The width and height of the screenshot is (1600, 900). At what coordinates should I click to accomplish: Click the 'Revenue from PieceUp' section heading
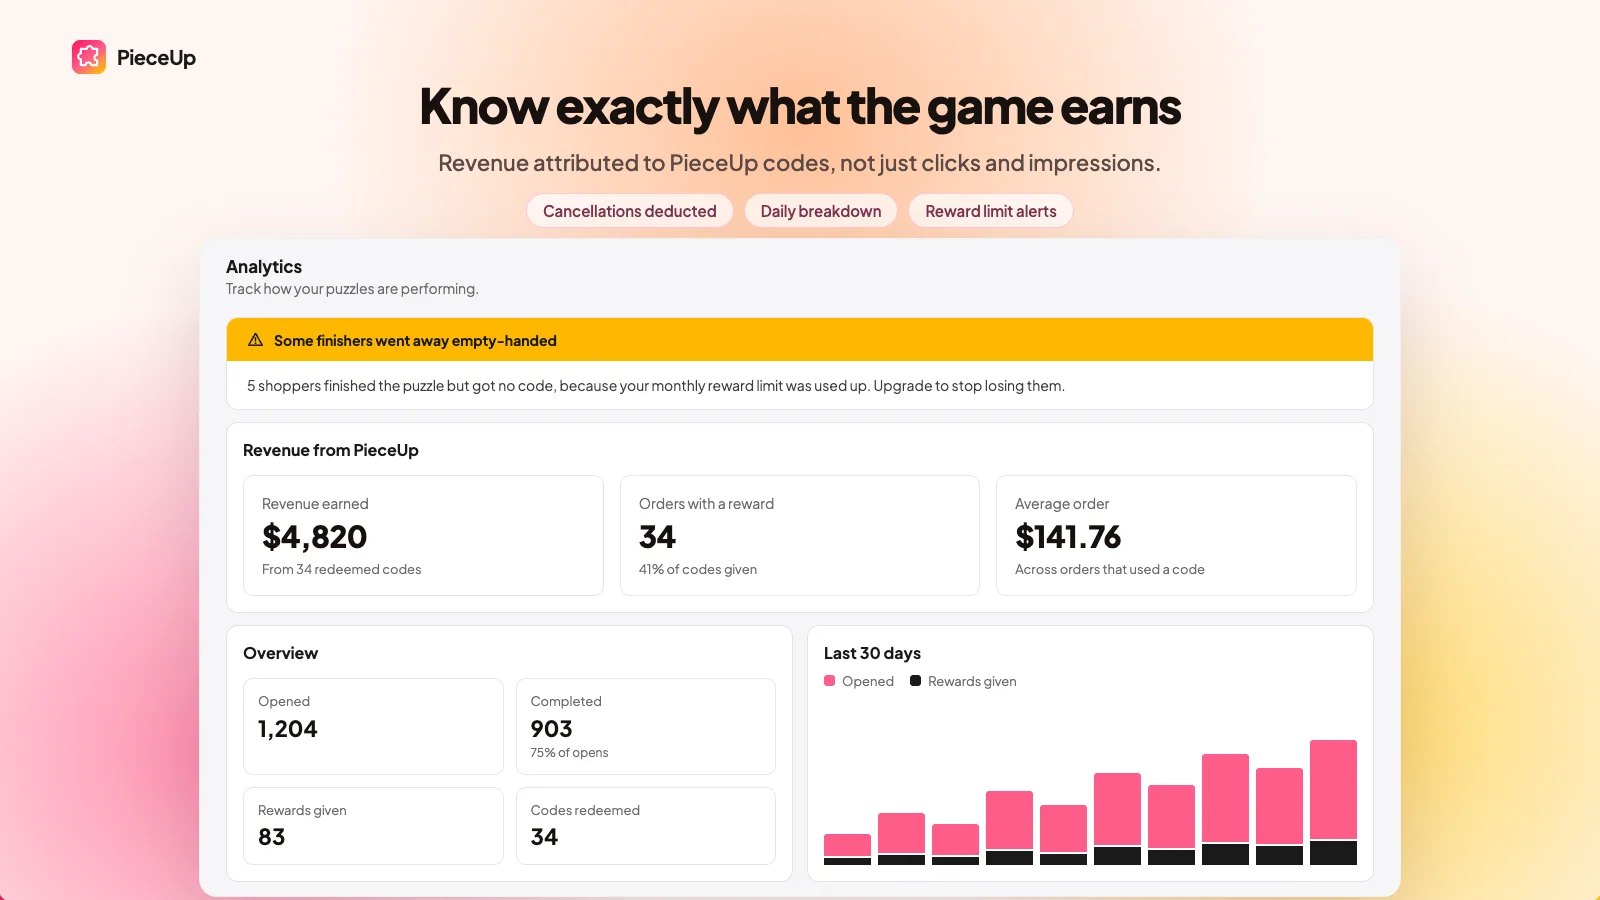(x=331, y=450)
